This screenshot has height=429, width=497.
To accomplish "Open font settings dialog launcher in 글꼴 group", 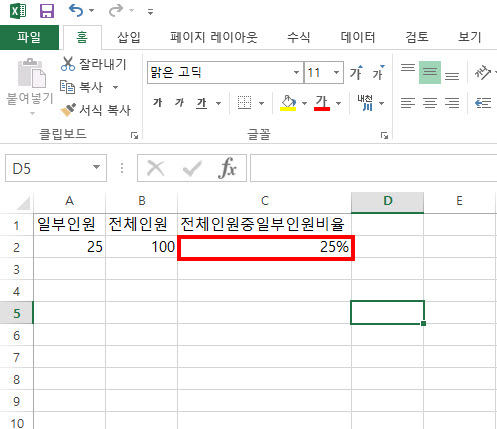I will pyautogui.click(x=385, y=135).
